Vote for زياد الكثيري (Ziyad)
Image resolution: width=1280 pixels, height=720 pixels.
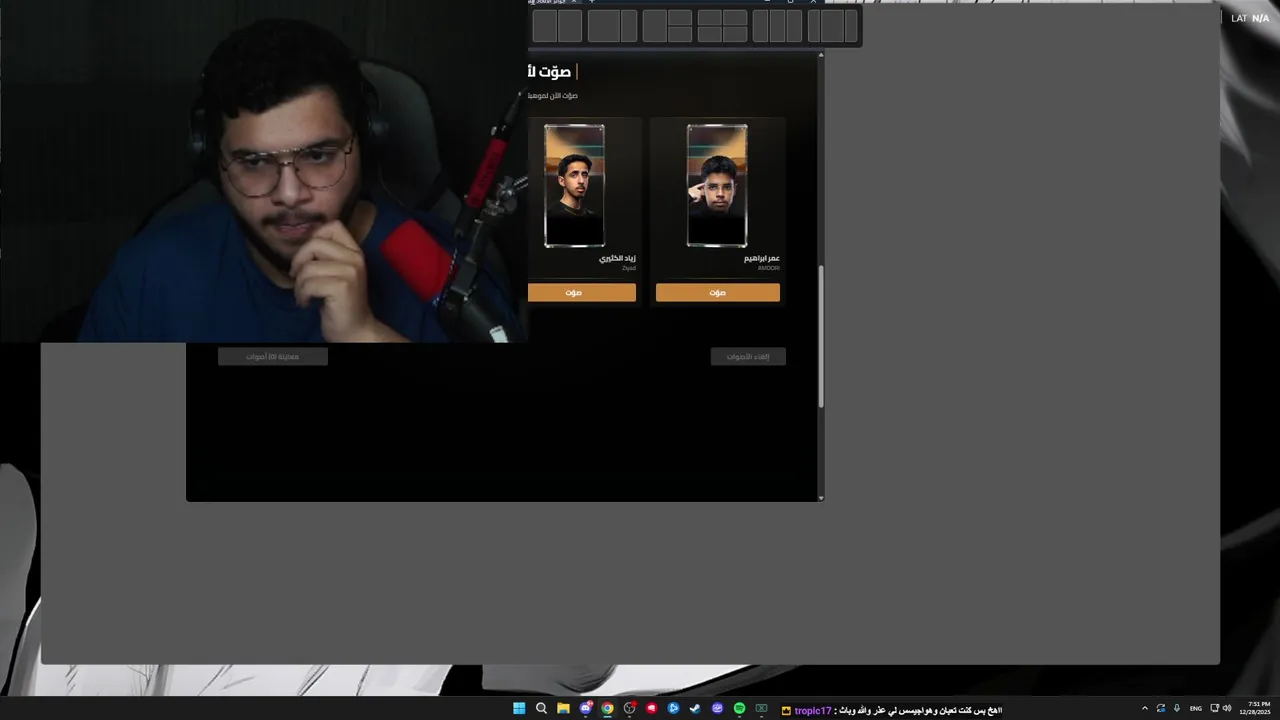click(x=581, y=293)
